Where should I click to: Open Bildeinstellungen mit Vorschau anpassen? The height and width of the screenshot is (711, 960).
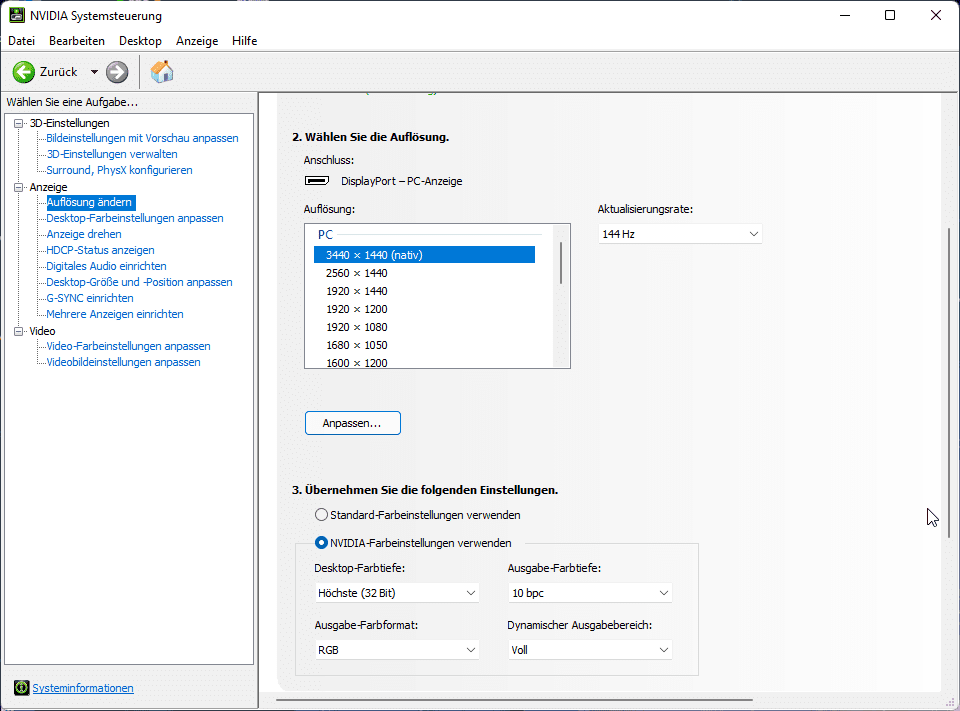(142, 138)
